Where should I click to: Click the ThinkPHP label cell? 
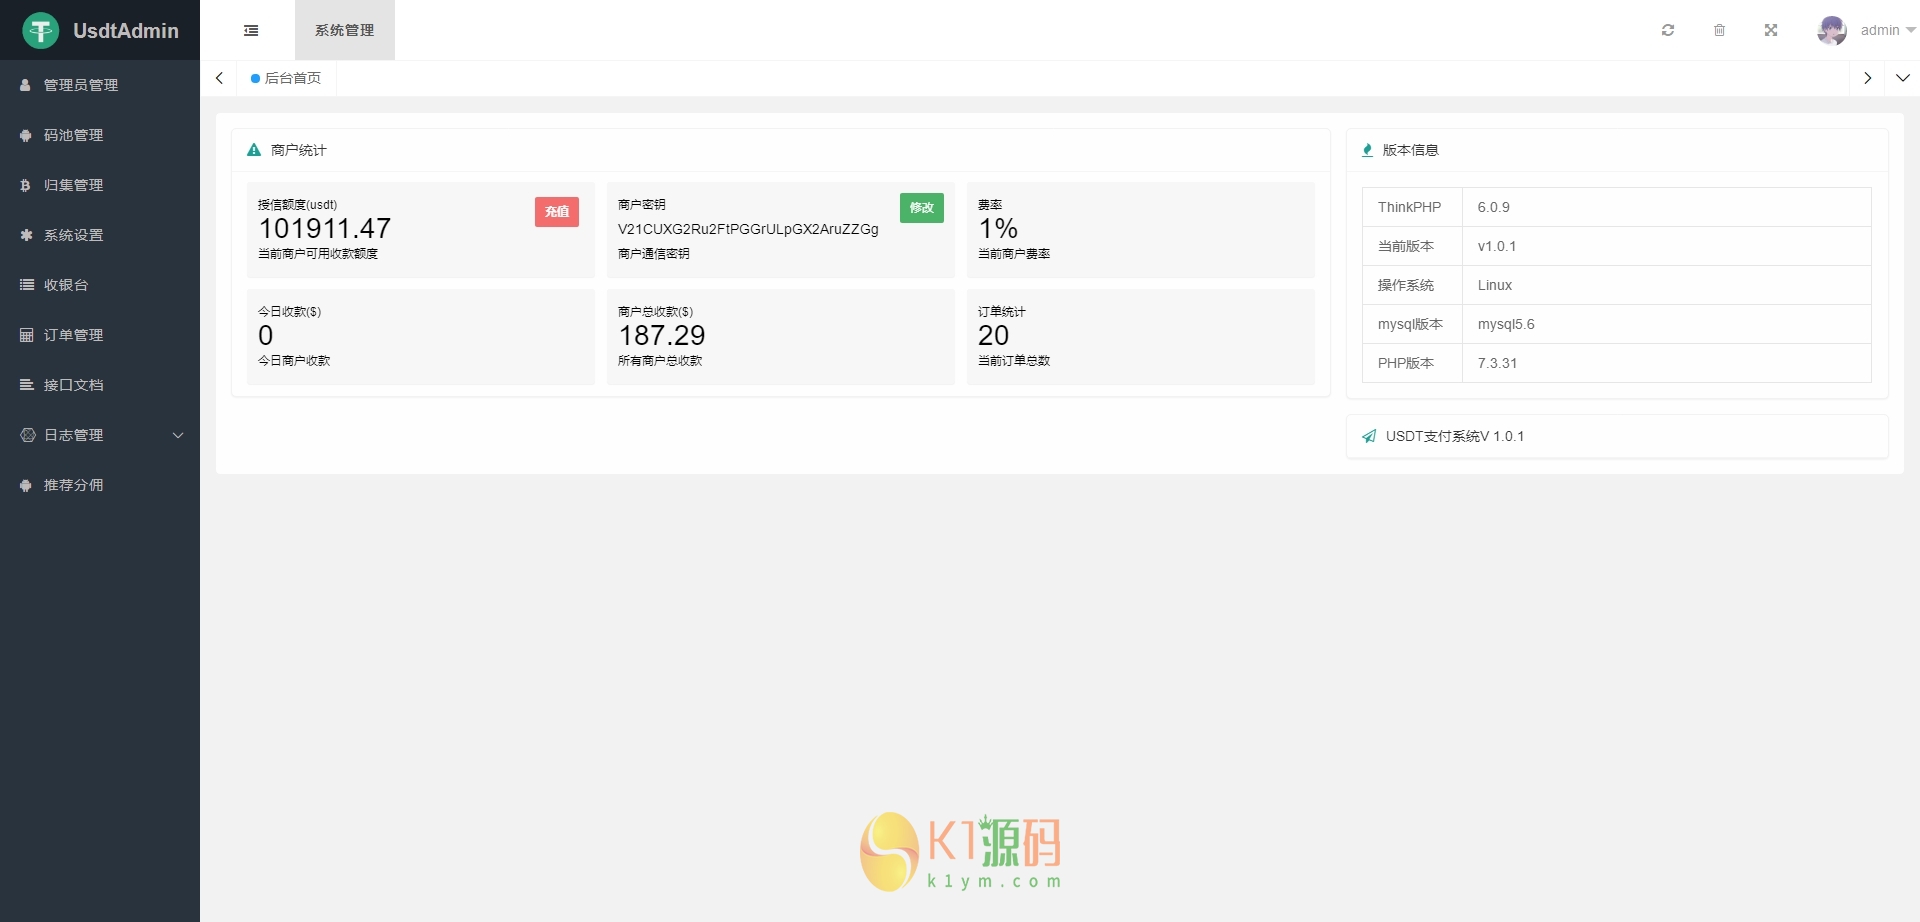tap(1412, 208)
